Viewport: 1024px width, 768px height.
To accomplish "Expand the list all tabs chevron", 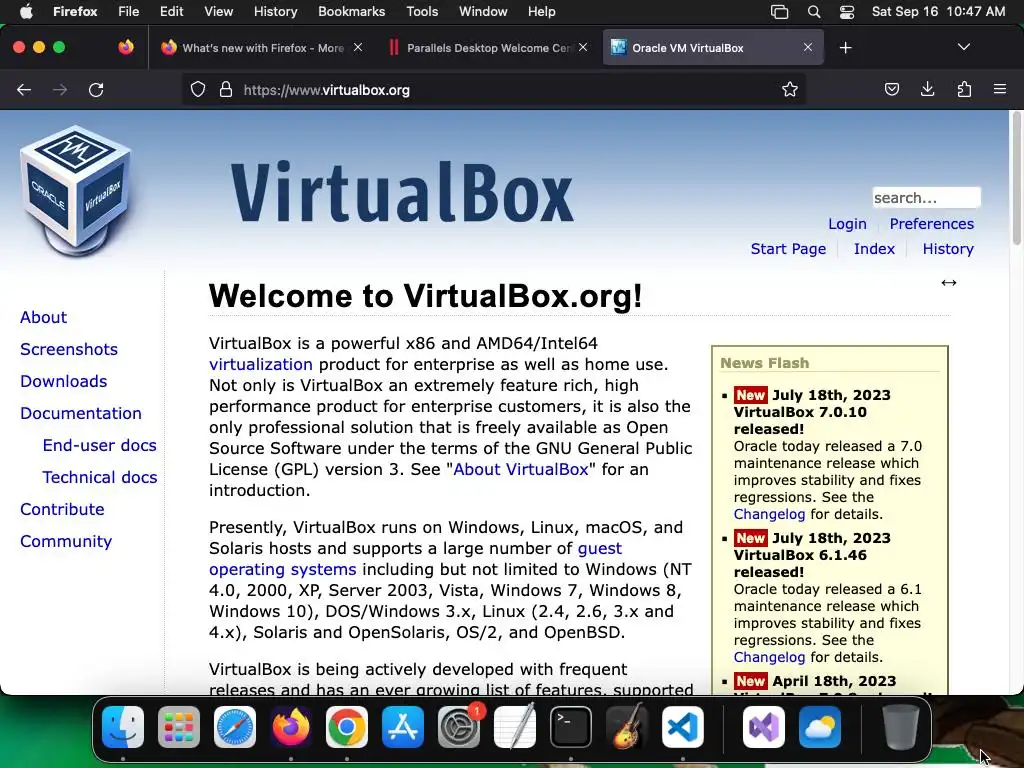I will click(x=963, y=47).
